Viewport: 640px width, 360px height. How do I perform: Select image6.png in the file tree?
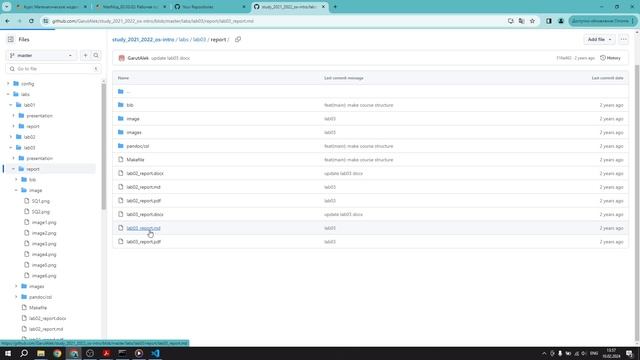point(44,276)
